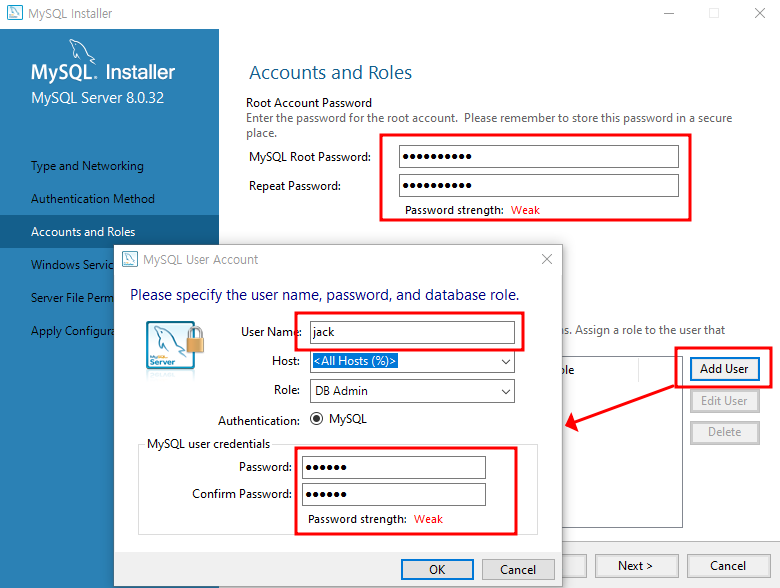780x588 pixels.
Task: Click the MySQL Installer title bar icon
Action: [x=15, y=12]
